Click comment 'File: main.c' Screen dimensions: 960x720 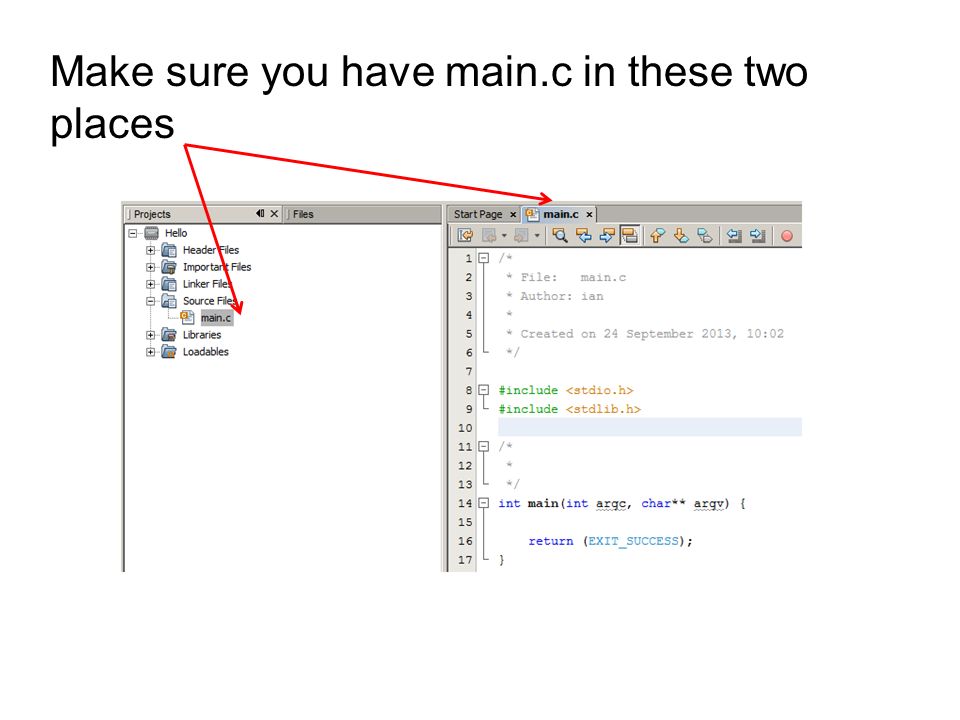pyautogui.click(x=573, y=277)
